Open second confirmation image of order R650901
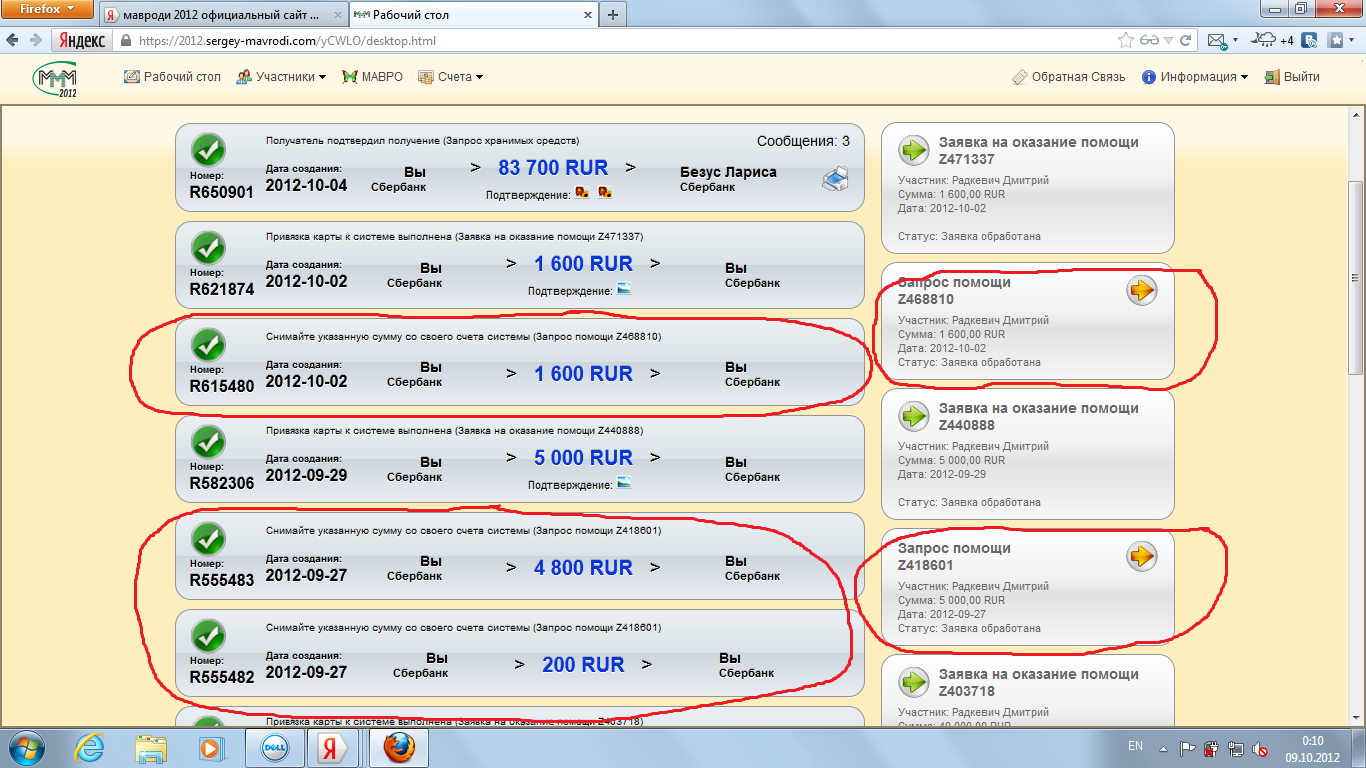 pos(605,192)
